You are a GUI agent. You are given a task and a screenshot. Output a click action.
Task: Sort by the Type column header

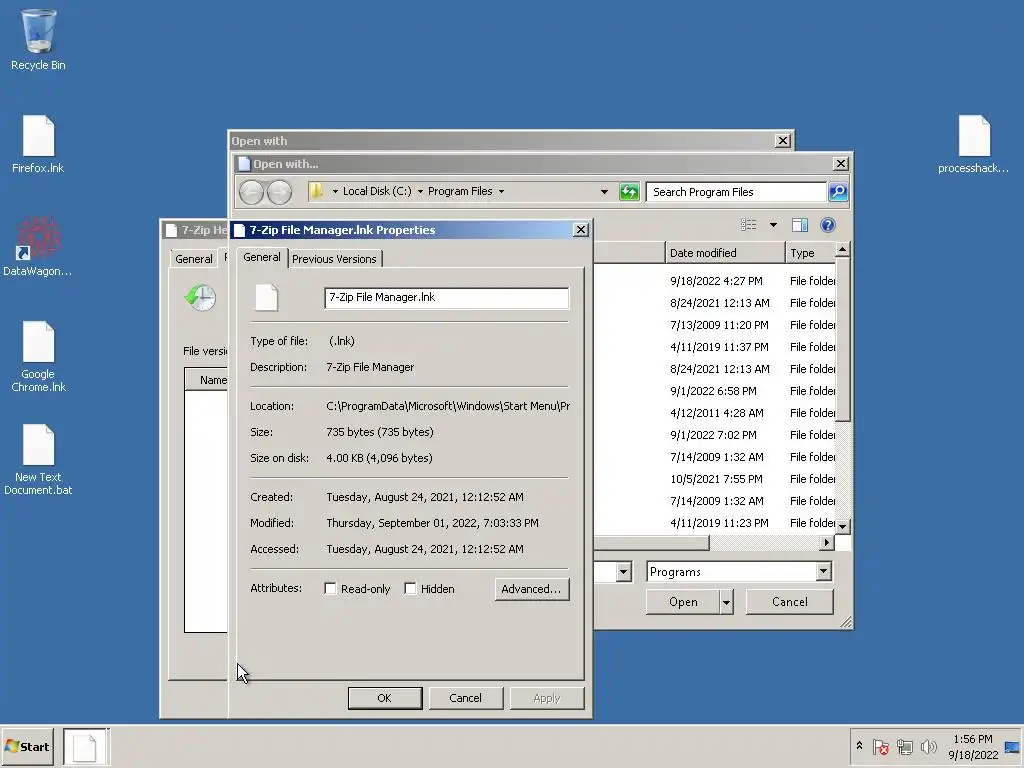tap(810, 253)
